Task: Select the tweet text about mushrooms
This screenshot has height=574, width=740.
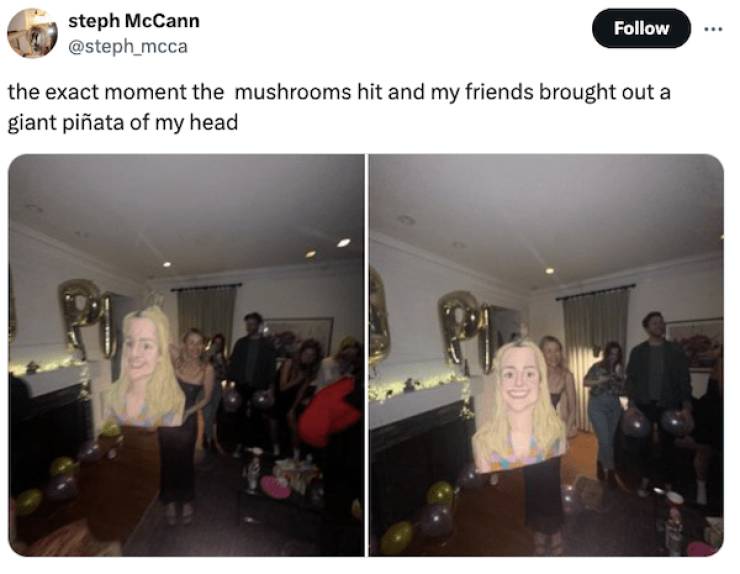Action: pos(339,107)
